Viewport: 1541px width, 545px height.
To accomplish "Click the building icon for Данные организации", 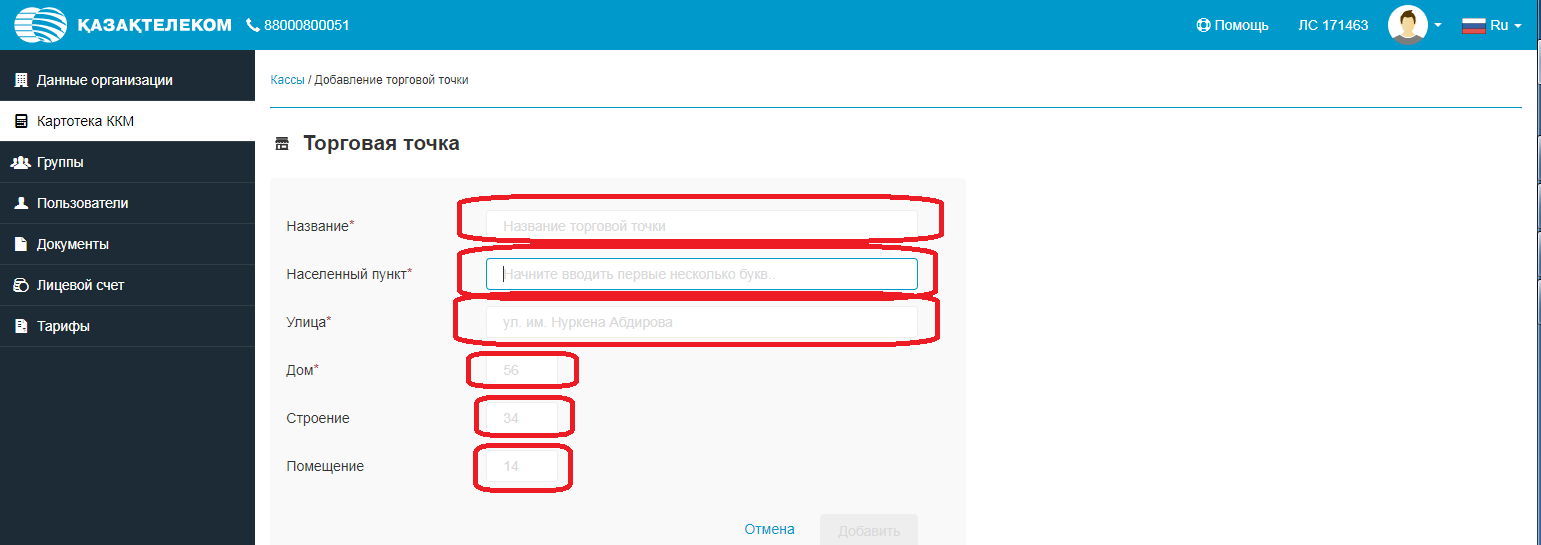I will 21,80.
